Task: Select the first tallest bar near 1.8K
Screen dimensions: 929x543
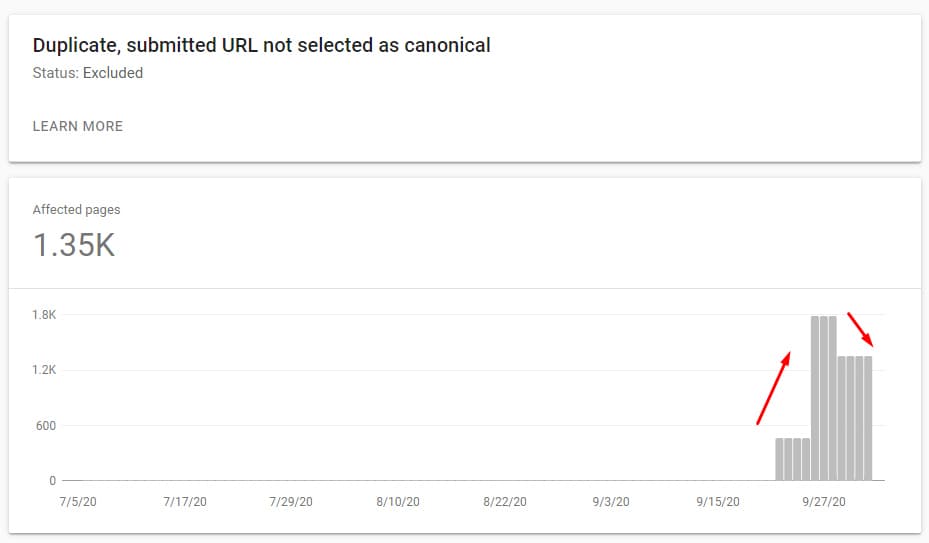Action: pos(815,398)
